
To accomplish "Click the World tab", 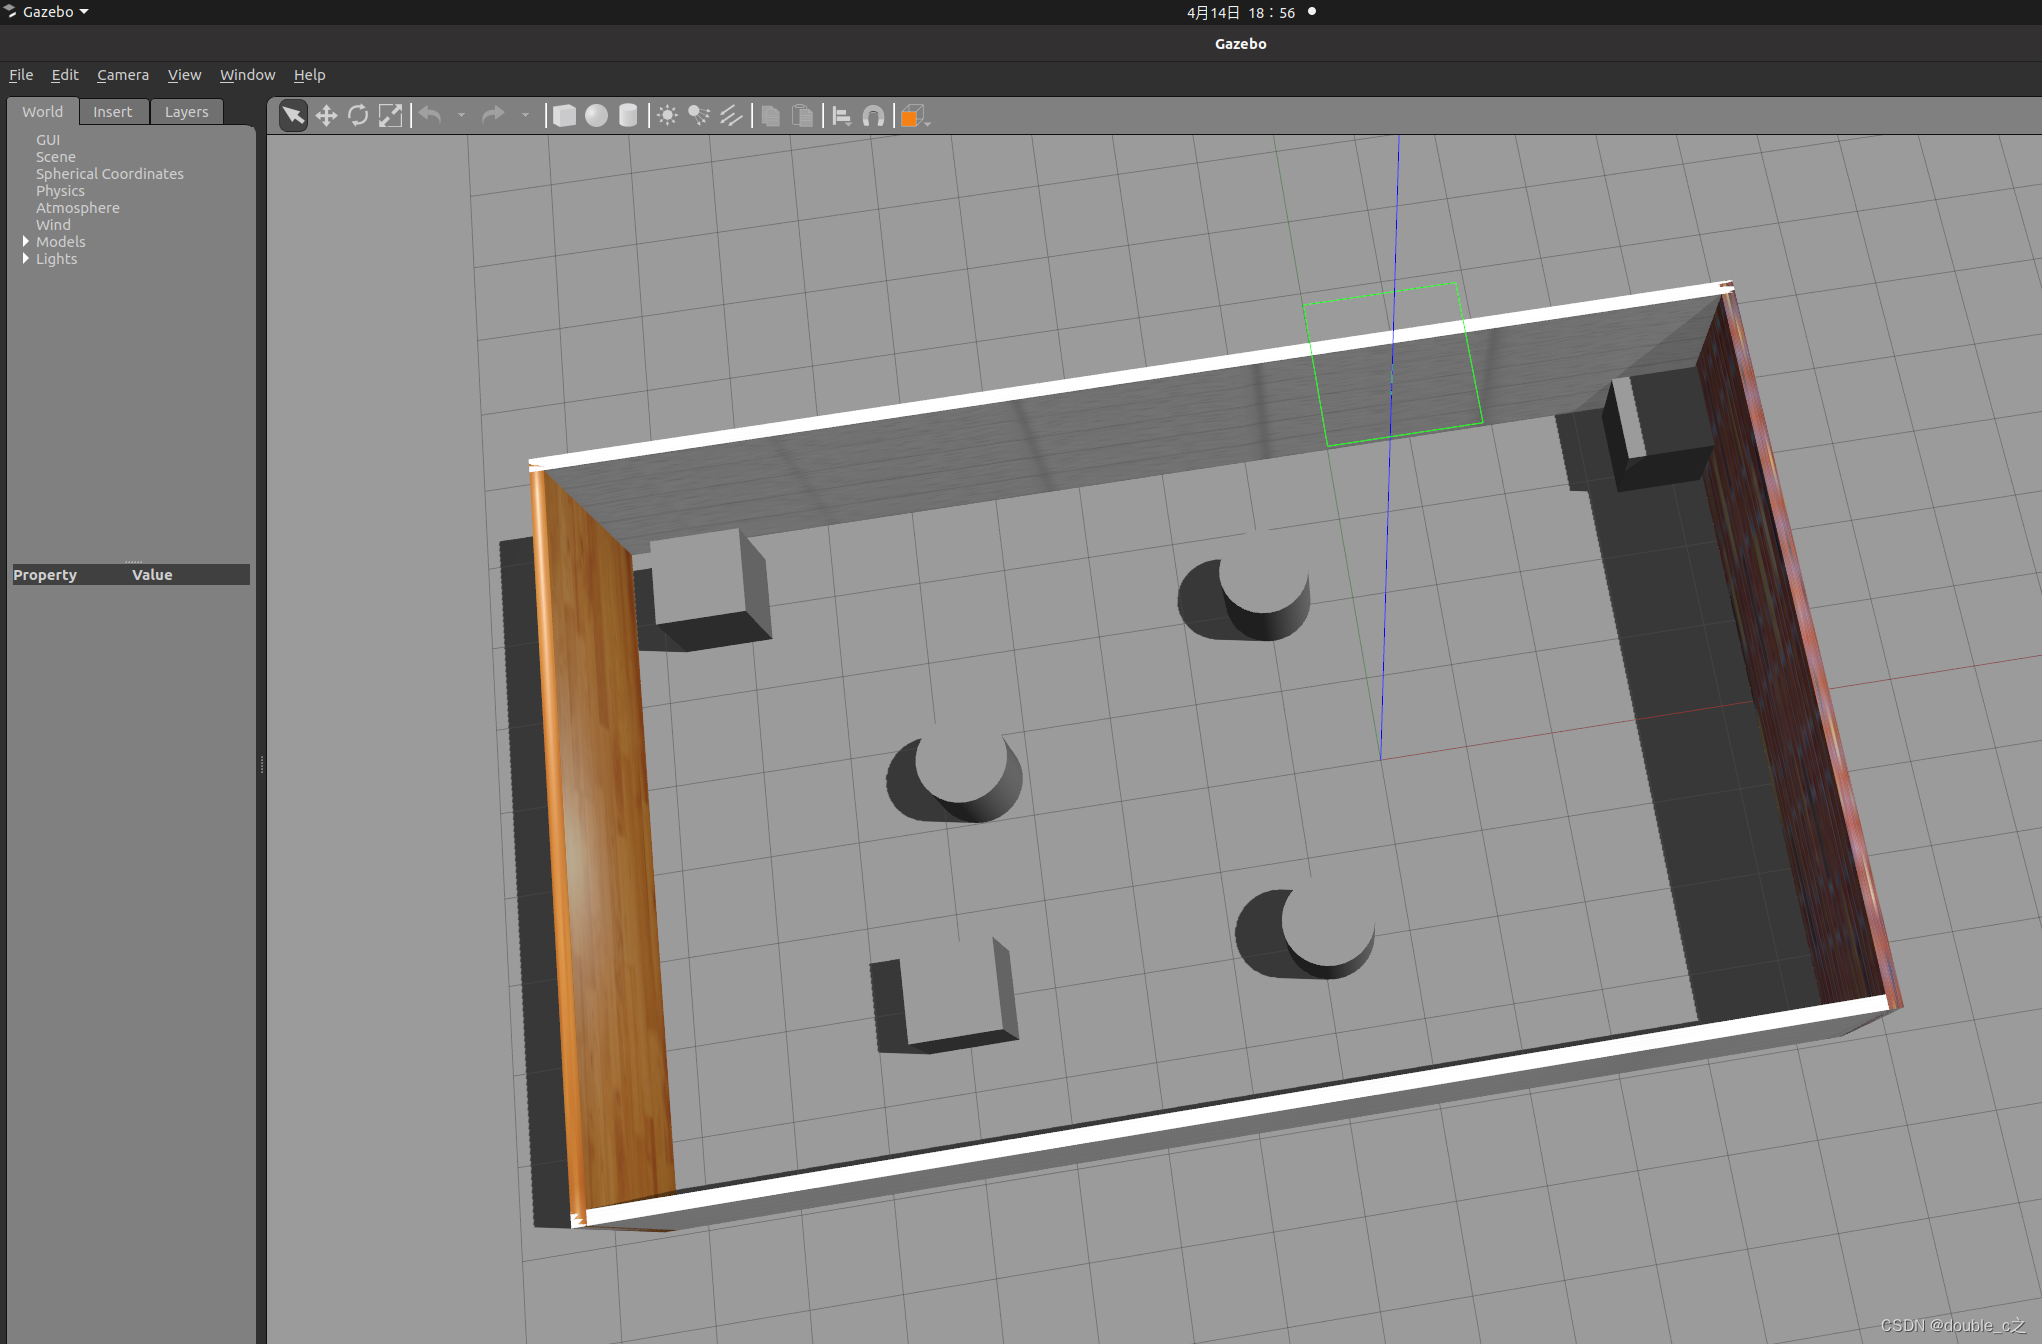I will (x=40, y=110).
